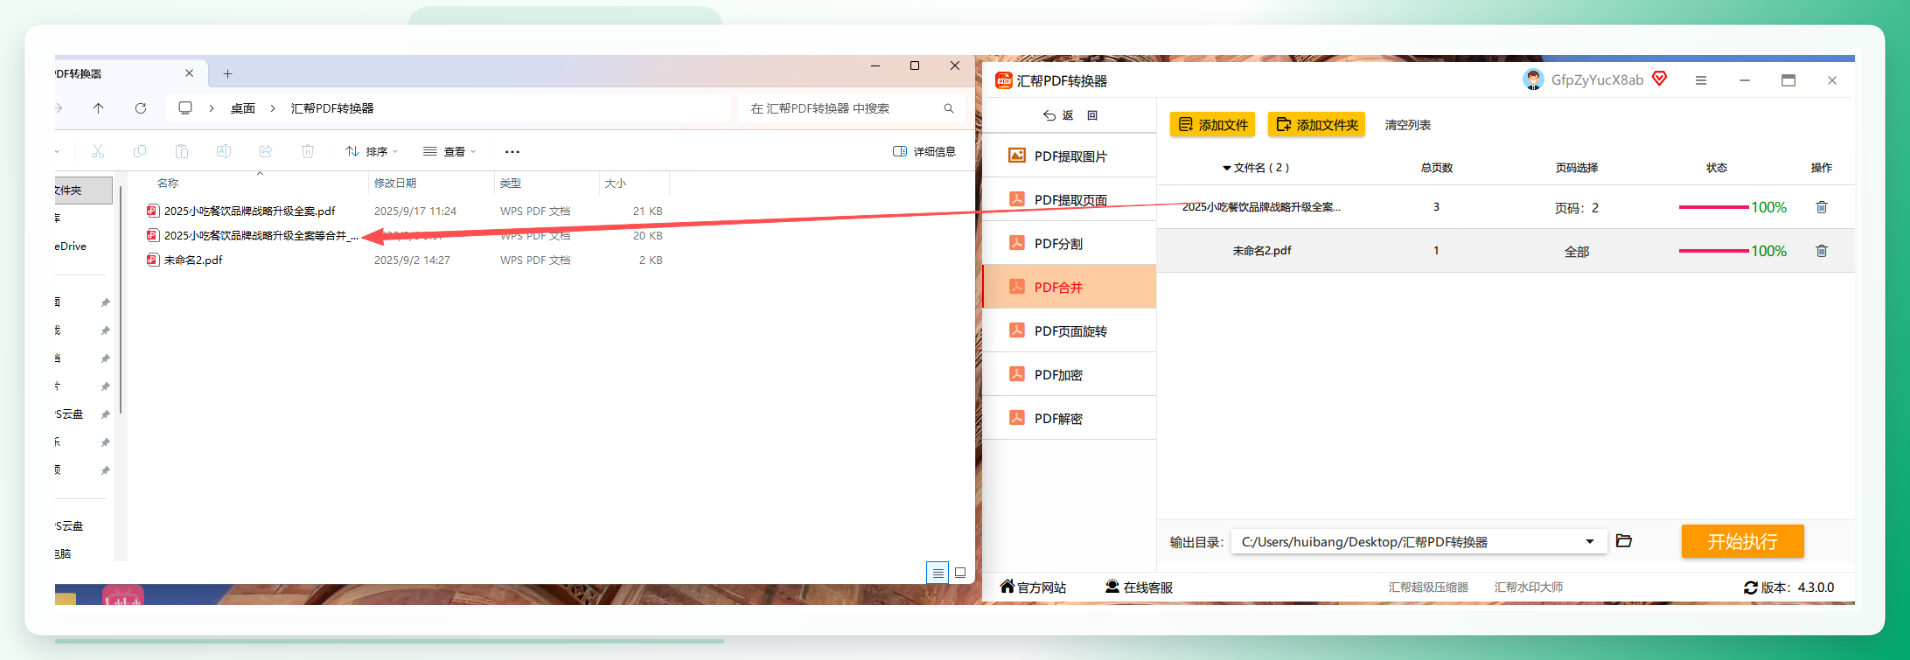Image resolution: width=1910 pixels, height=660 pixels.
Task: Click the version refresh icon
Action: [x=1750, y=588]
